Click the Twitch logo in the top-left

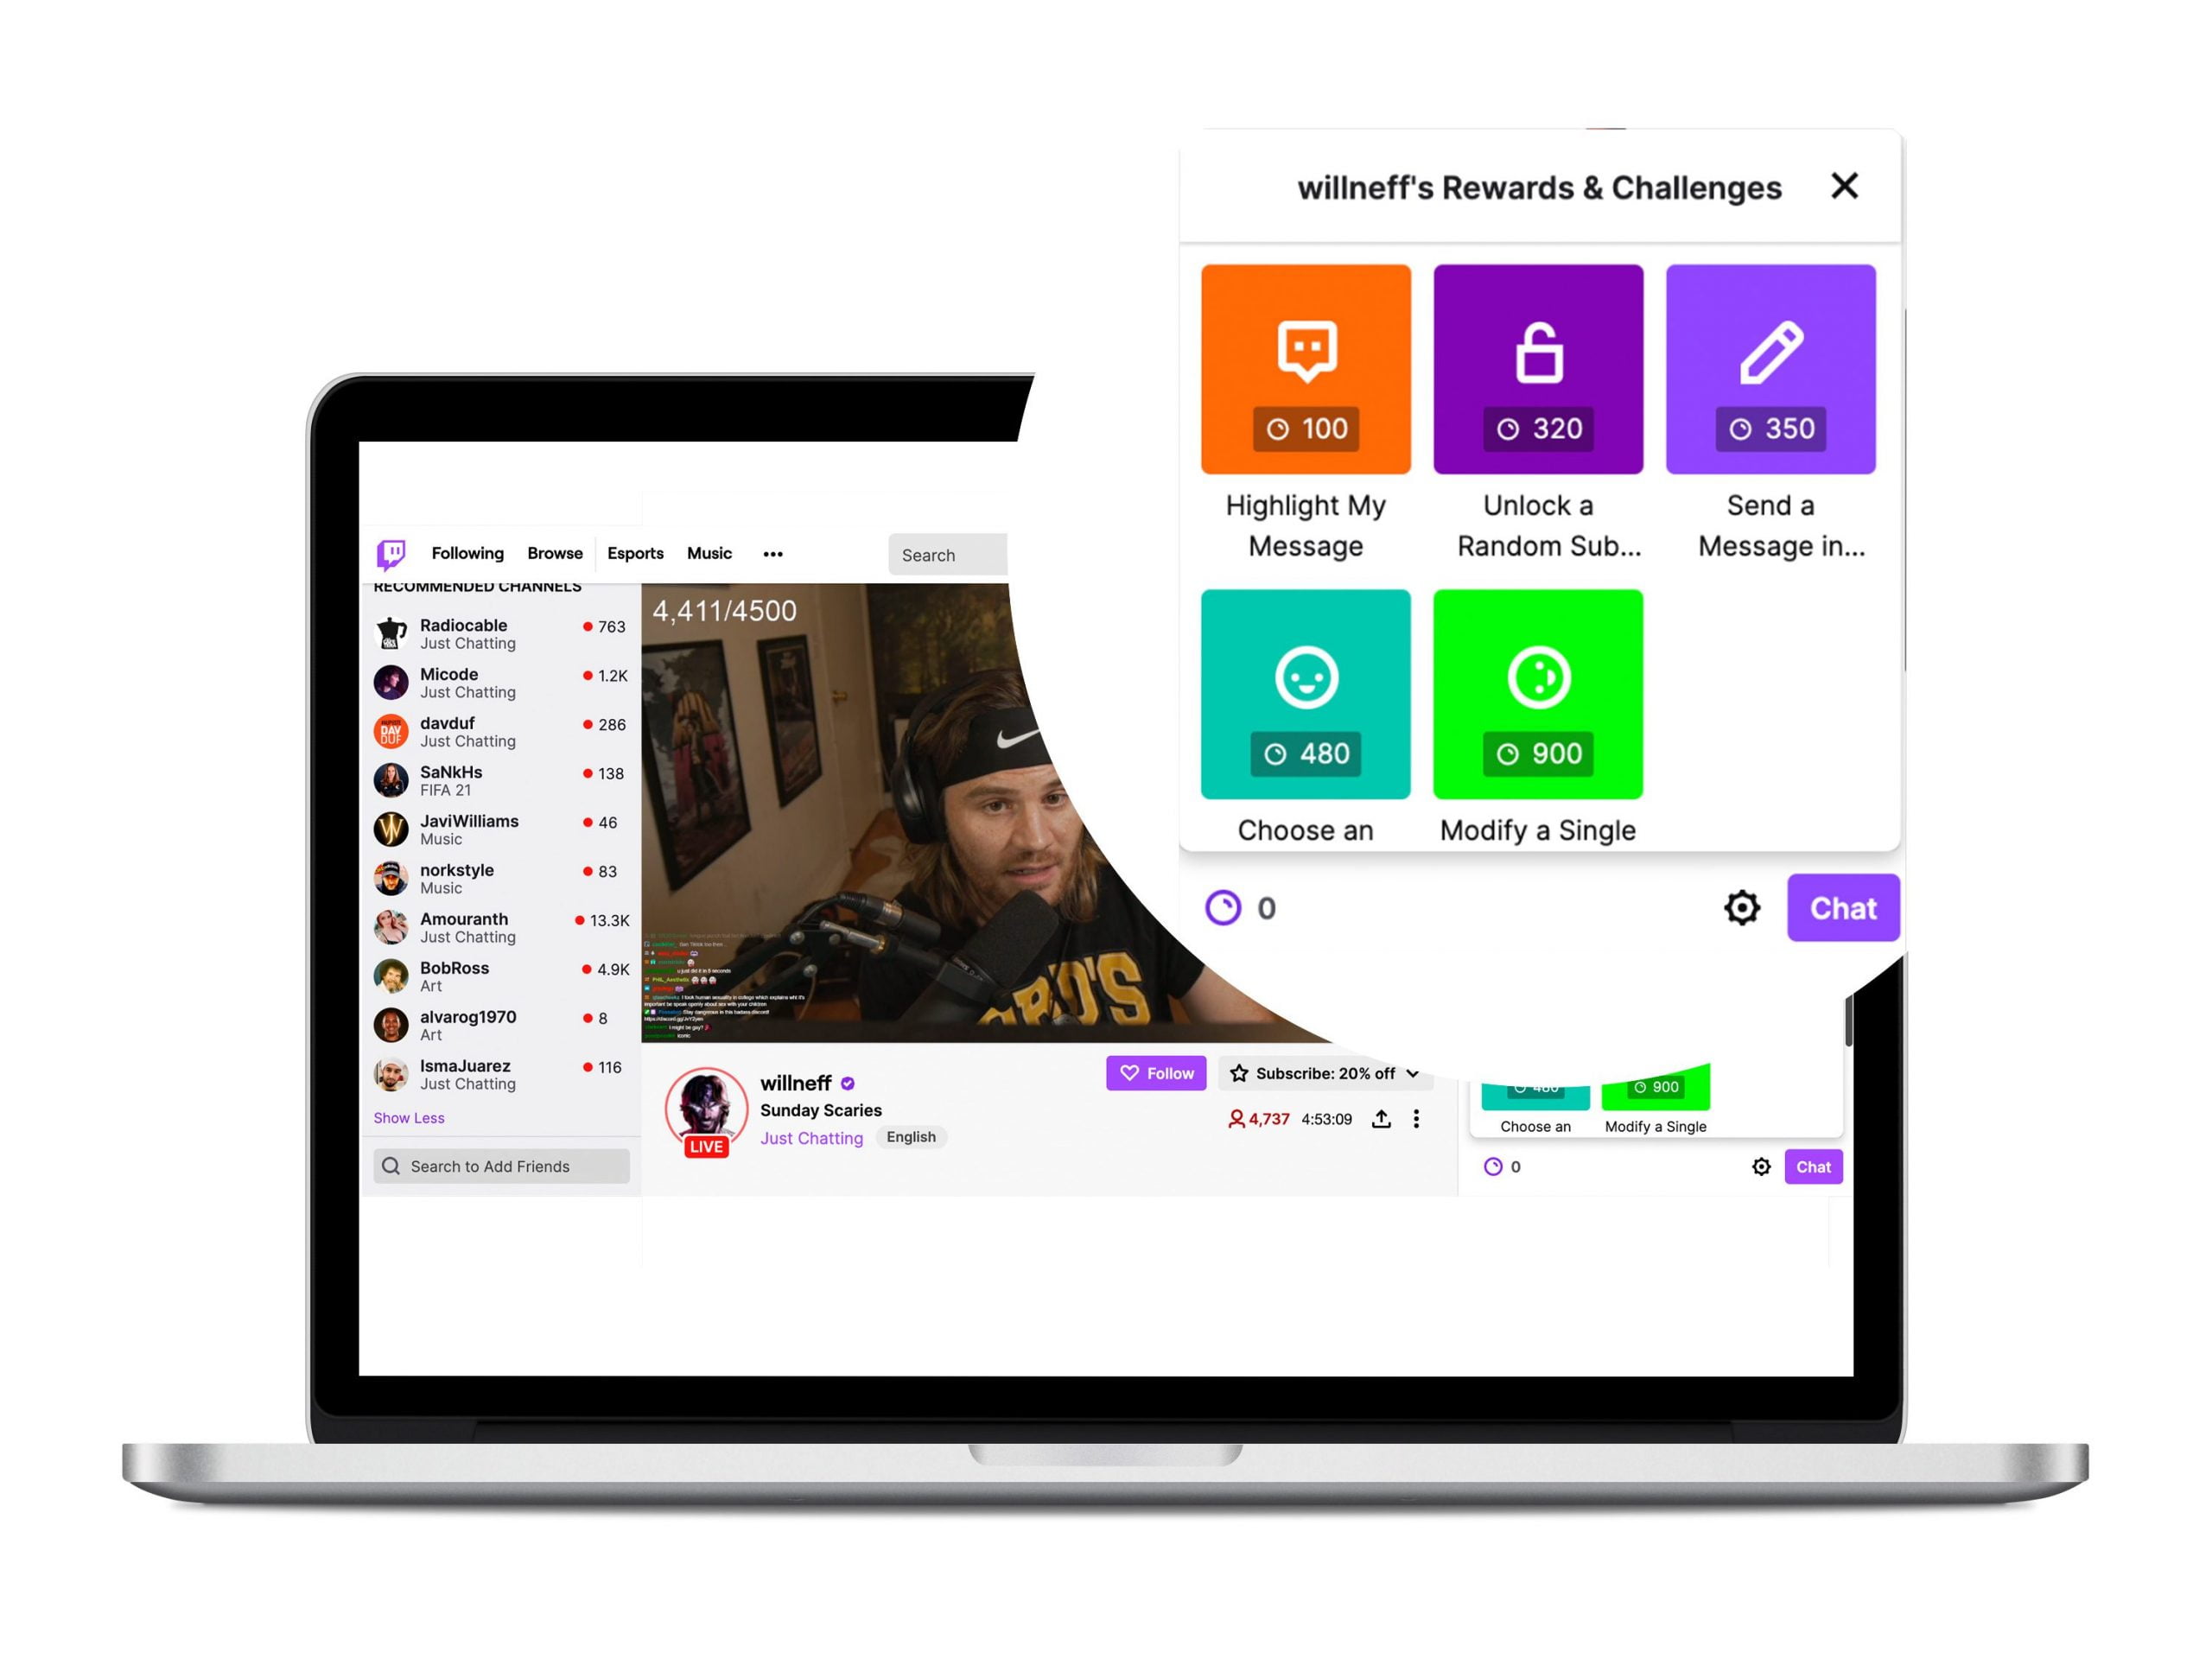[x=392, y=554]
